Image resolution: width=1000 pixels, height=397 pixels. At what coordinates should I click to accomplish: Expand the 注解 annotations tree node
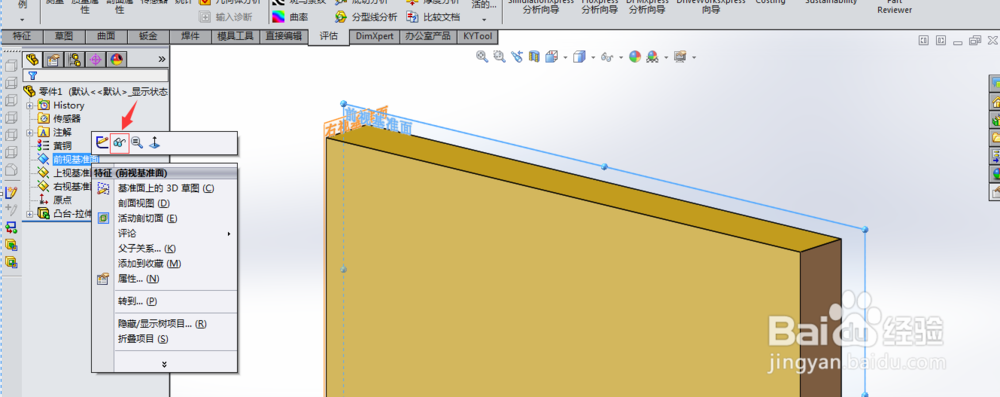29,132
